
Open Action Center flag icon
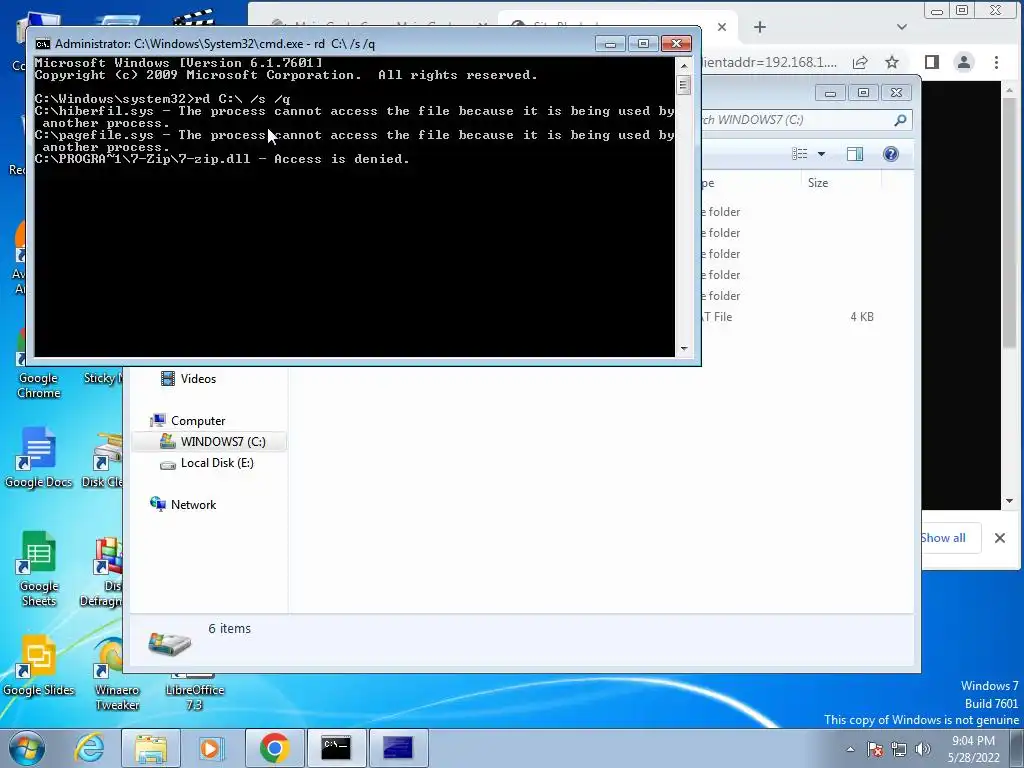click(874, 749)
